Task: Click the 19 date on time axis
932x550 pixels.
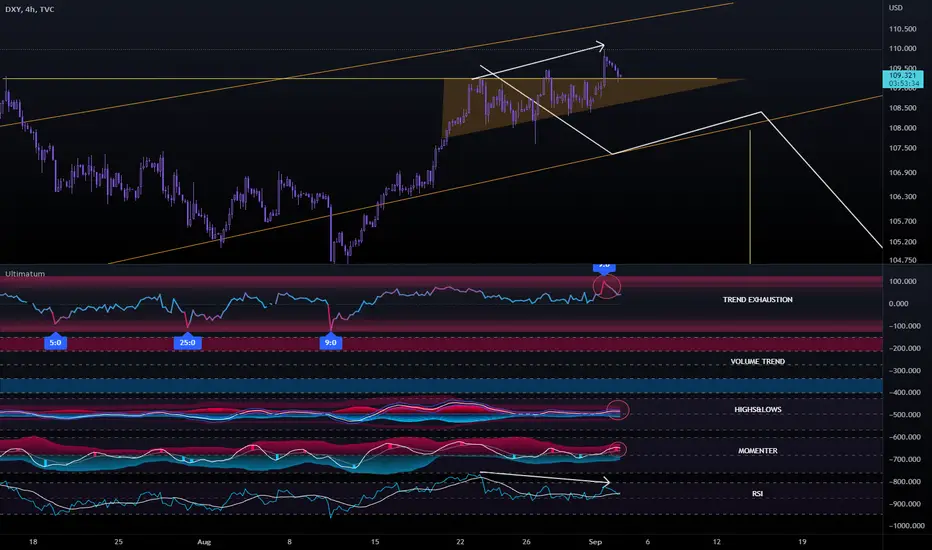Action: tap(802, 542)
